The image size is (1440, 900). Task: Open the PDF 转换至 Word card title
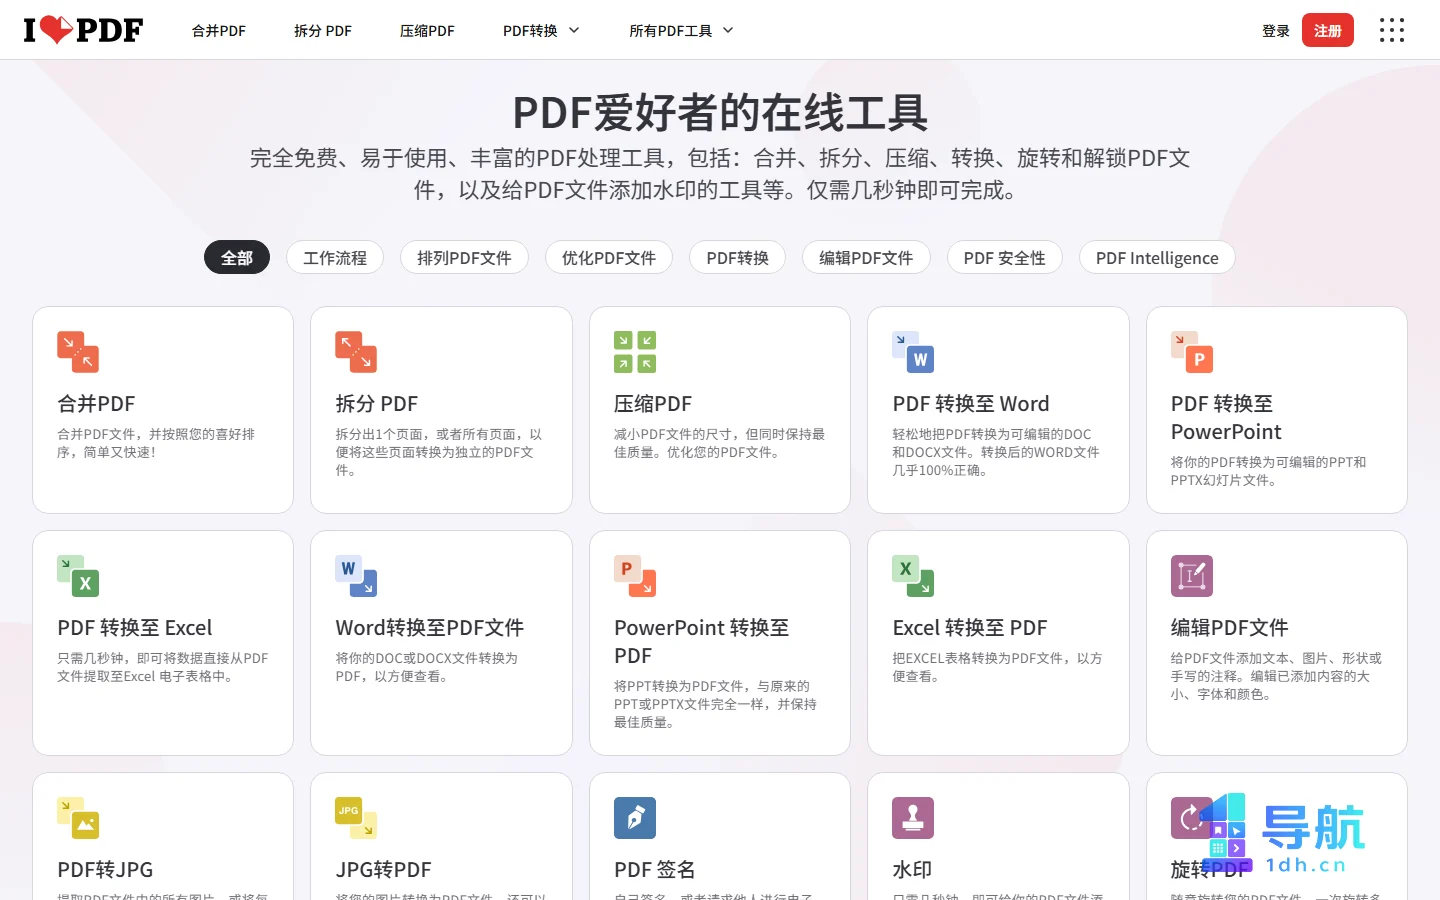[x=971, y=404]
